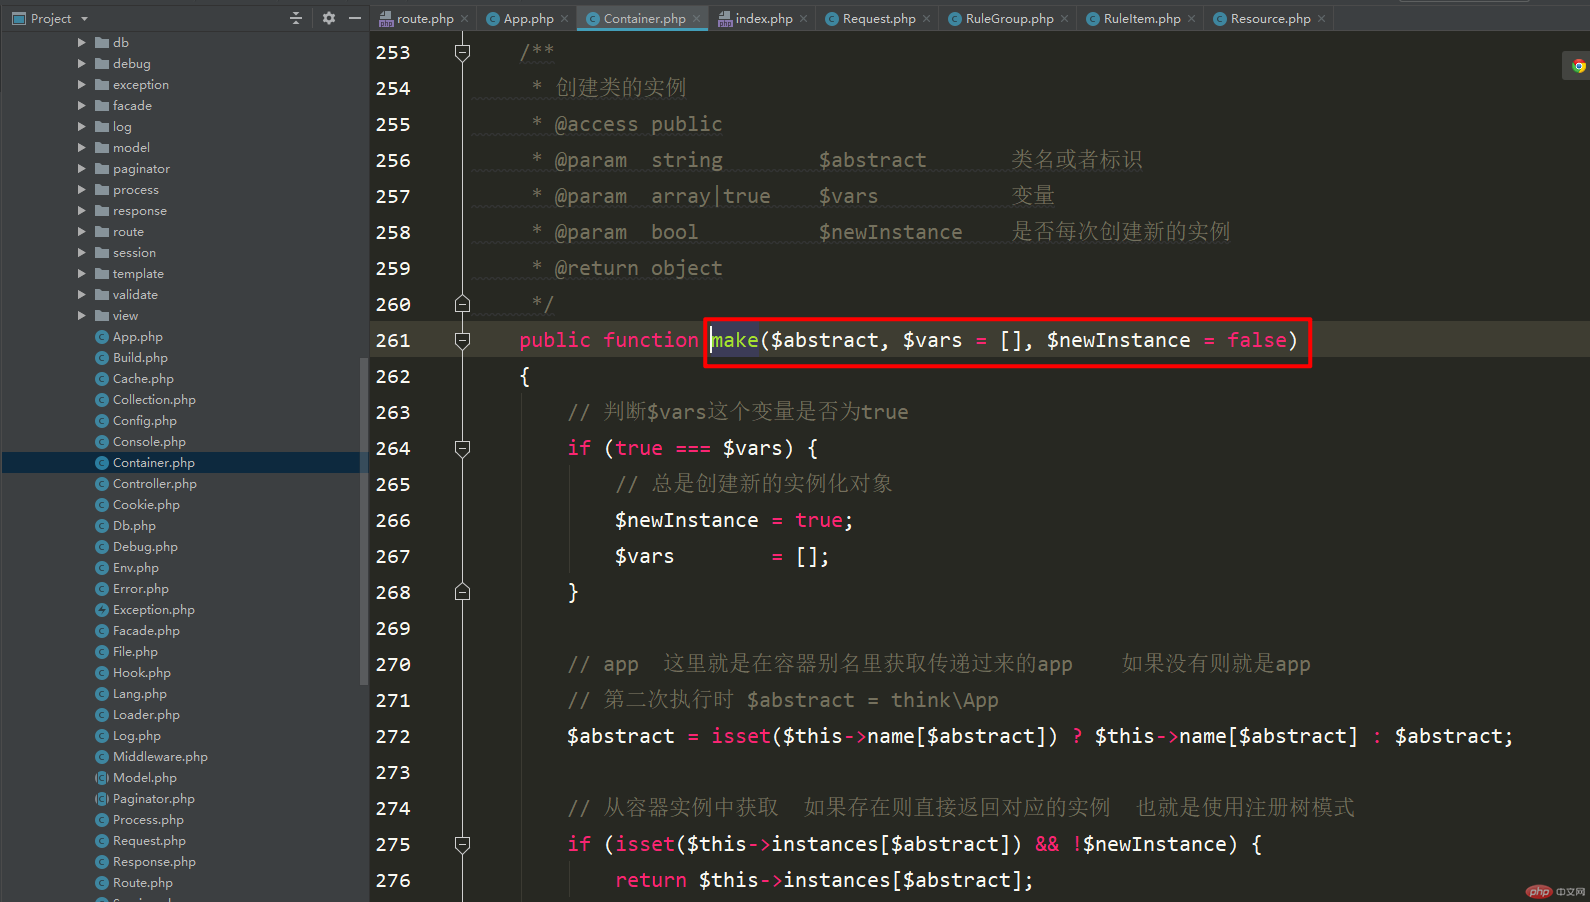Click the Config.php class icon
1590x902 pixels.
pos(102,420)
